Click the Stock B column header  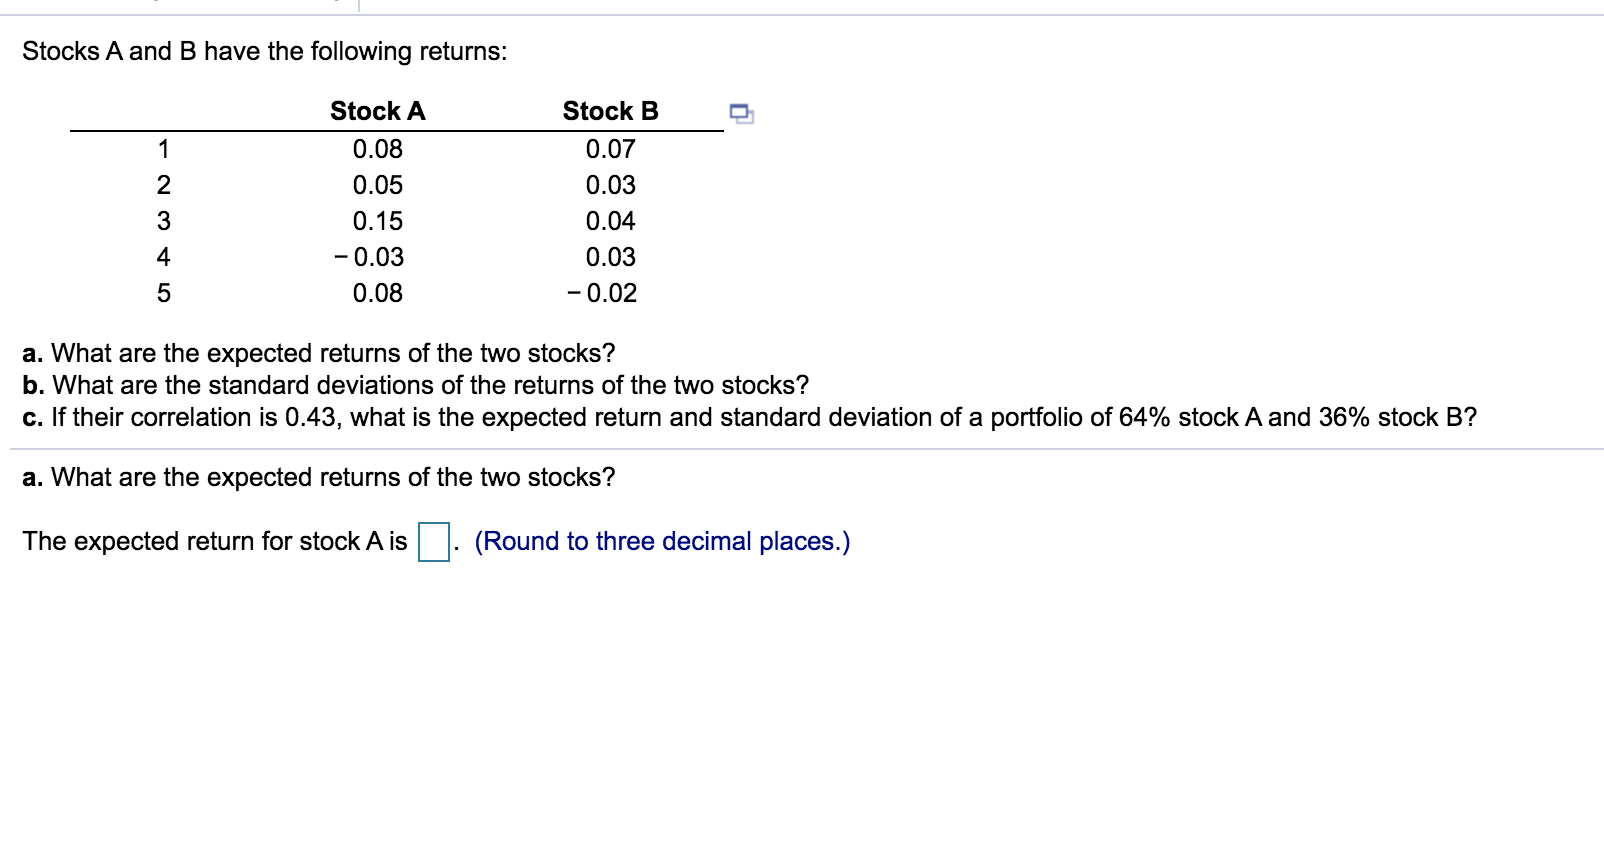(610, 111)
